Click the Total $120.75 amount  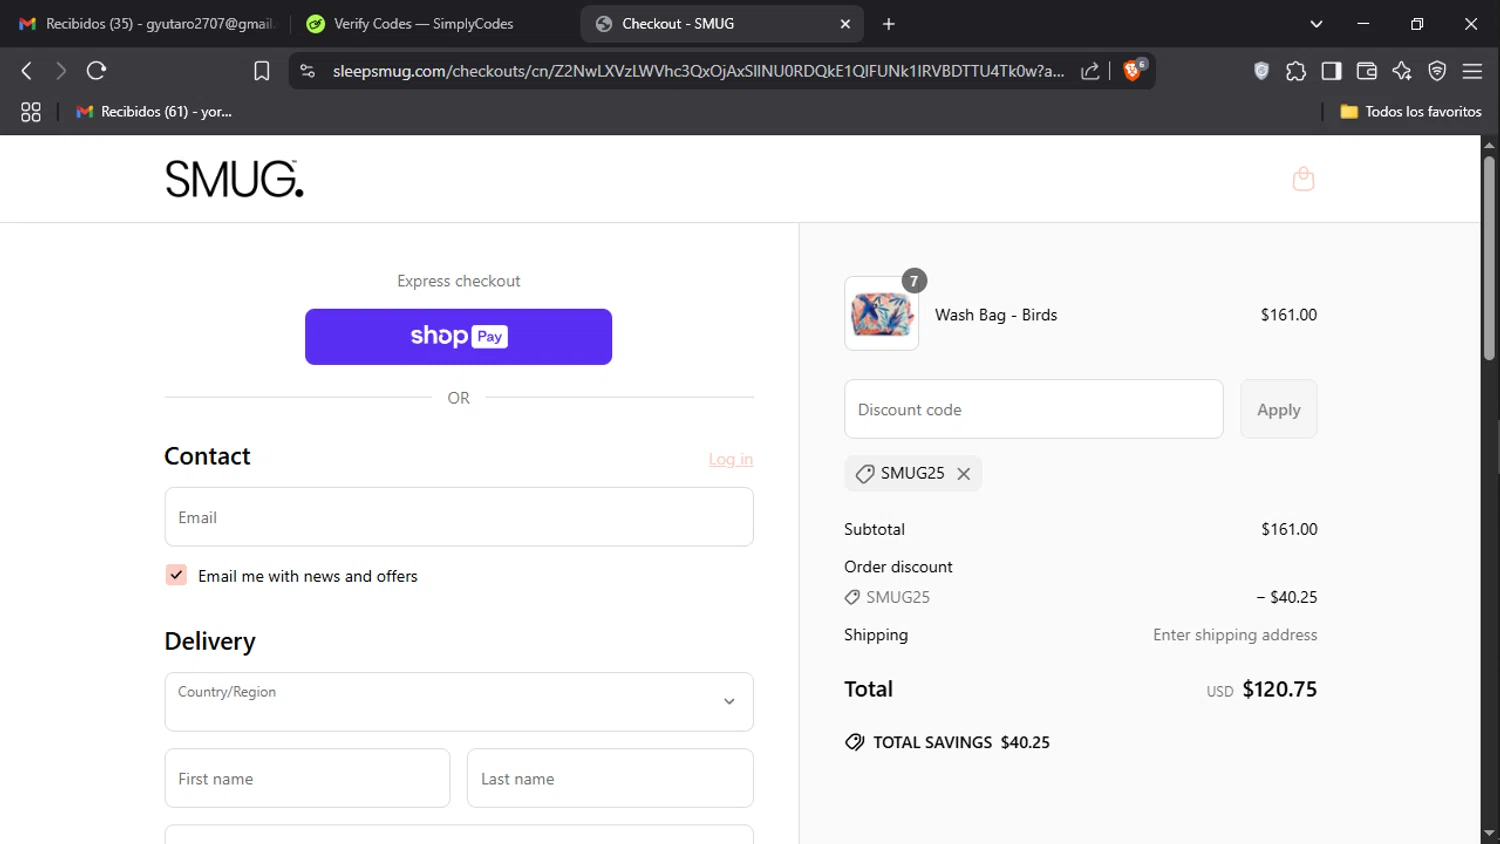(x=1279, y=689)
